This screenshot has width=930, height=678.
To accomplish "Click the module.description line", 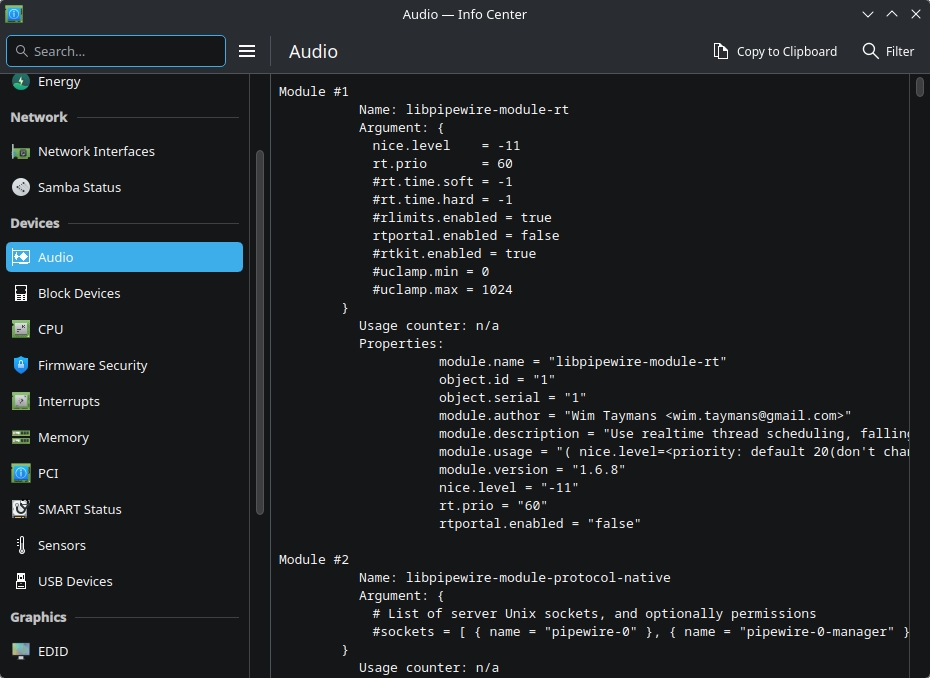I will (674, 434).
